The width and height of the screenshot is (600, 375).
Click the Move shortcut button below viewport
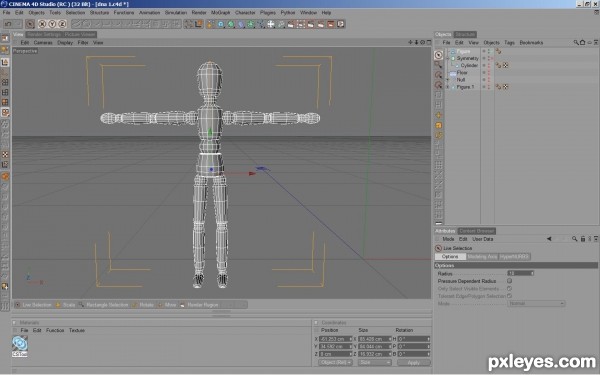click(x=167, y=305)
